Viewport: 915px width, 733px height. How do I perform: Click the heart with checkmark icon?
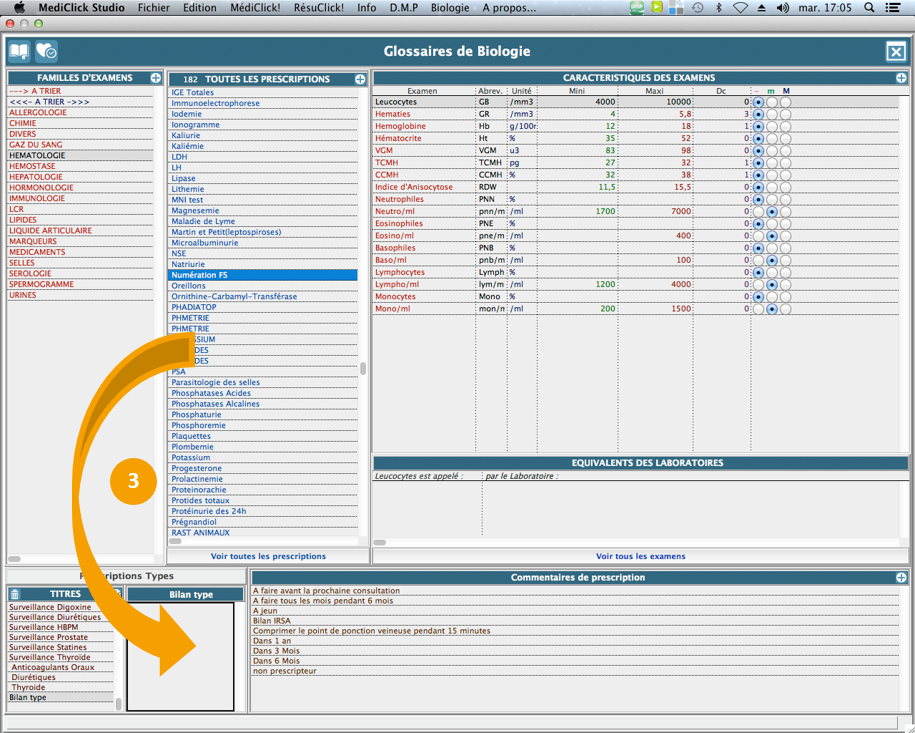[46, 51]
